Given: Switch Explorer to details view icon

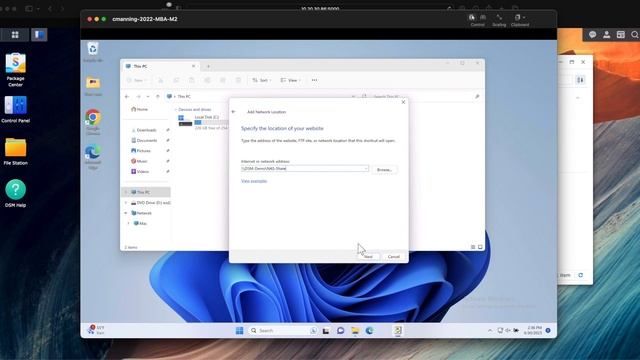Looking at the screenshot, I should 473,247.
